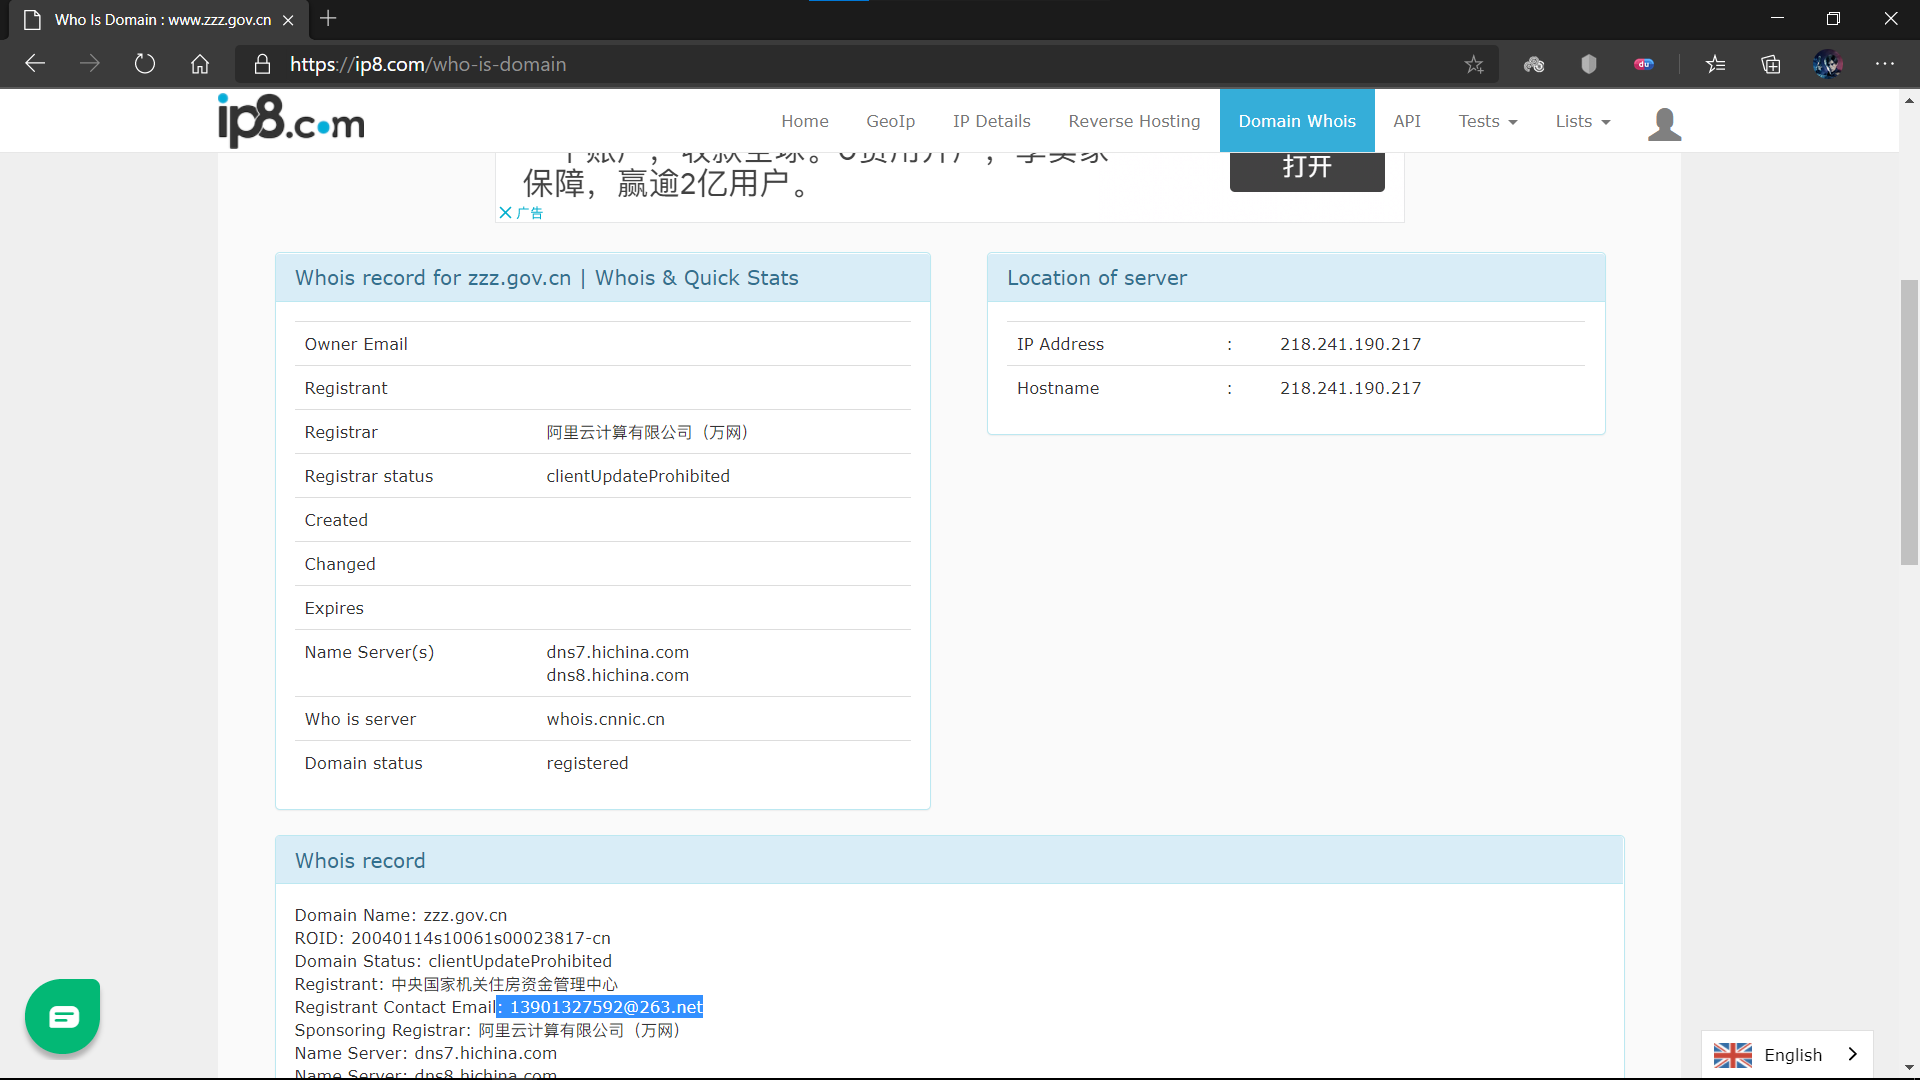Open the GeoIp menu item

[890, 121]
